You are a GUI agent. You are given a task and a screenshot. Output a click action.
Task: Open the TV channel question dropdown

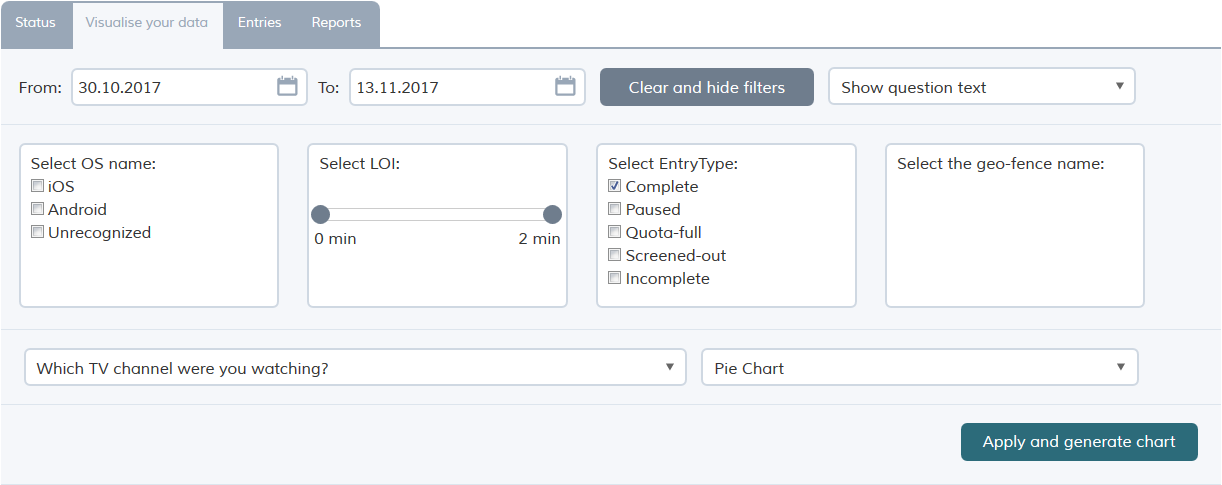click(x=355, y=367)
